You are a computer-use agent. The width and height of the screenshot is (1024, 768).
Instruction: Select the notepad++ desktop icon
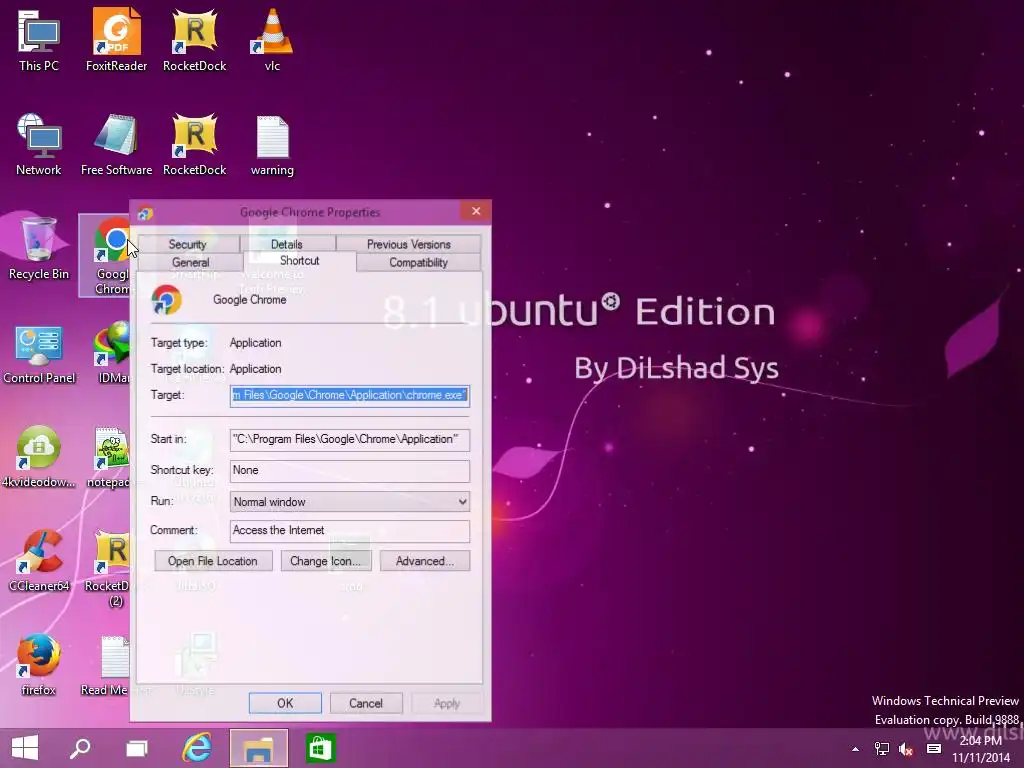click(110, 457)
